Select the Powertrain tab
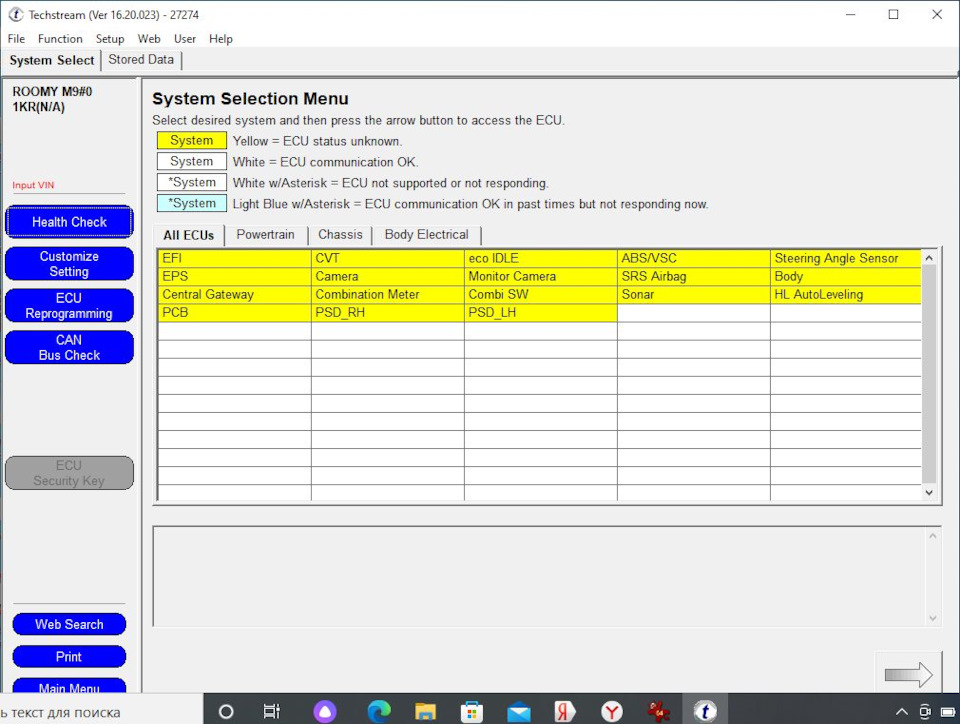This screenshot has width=960, height=724. coord(265,234)
